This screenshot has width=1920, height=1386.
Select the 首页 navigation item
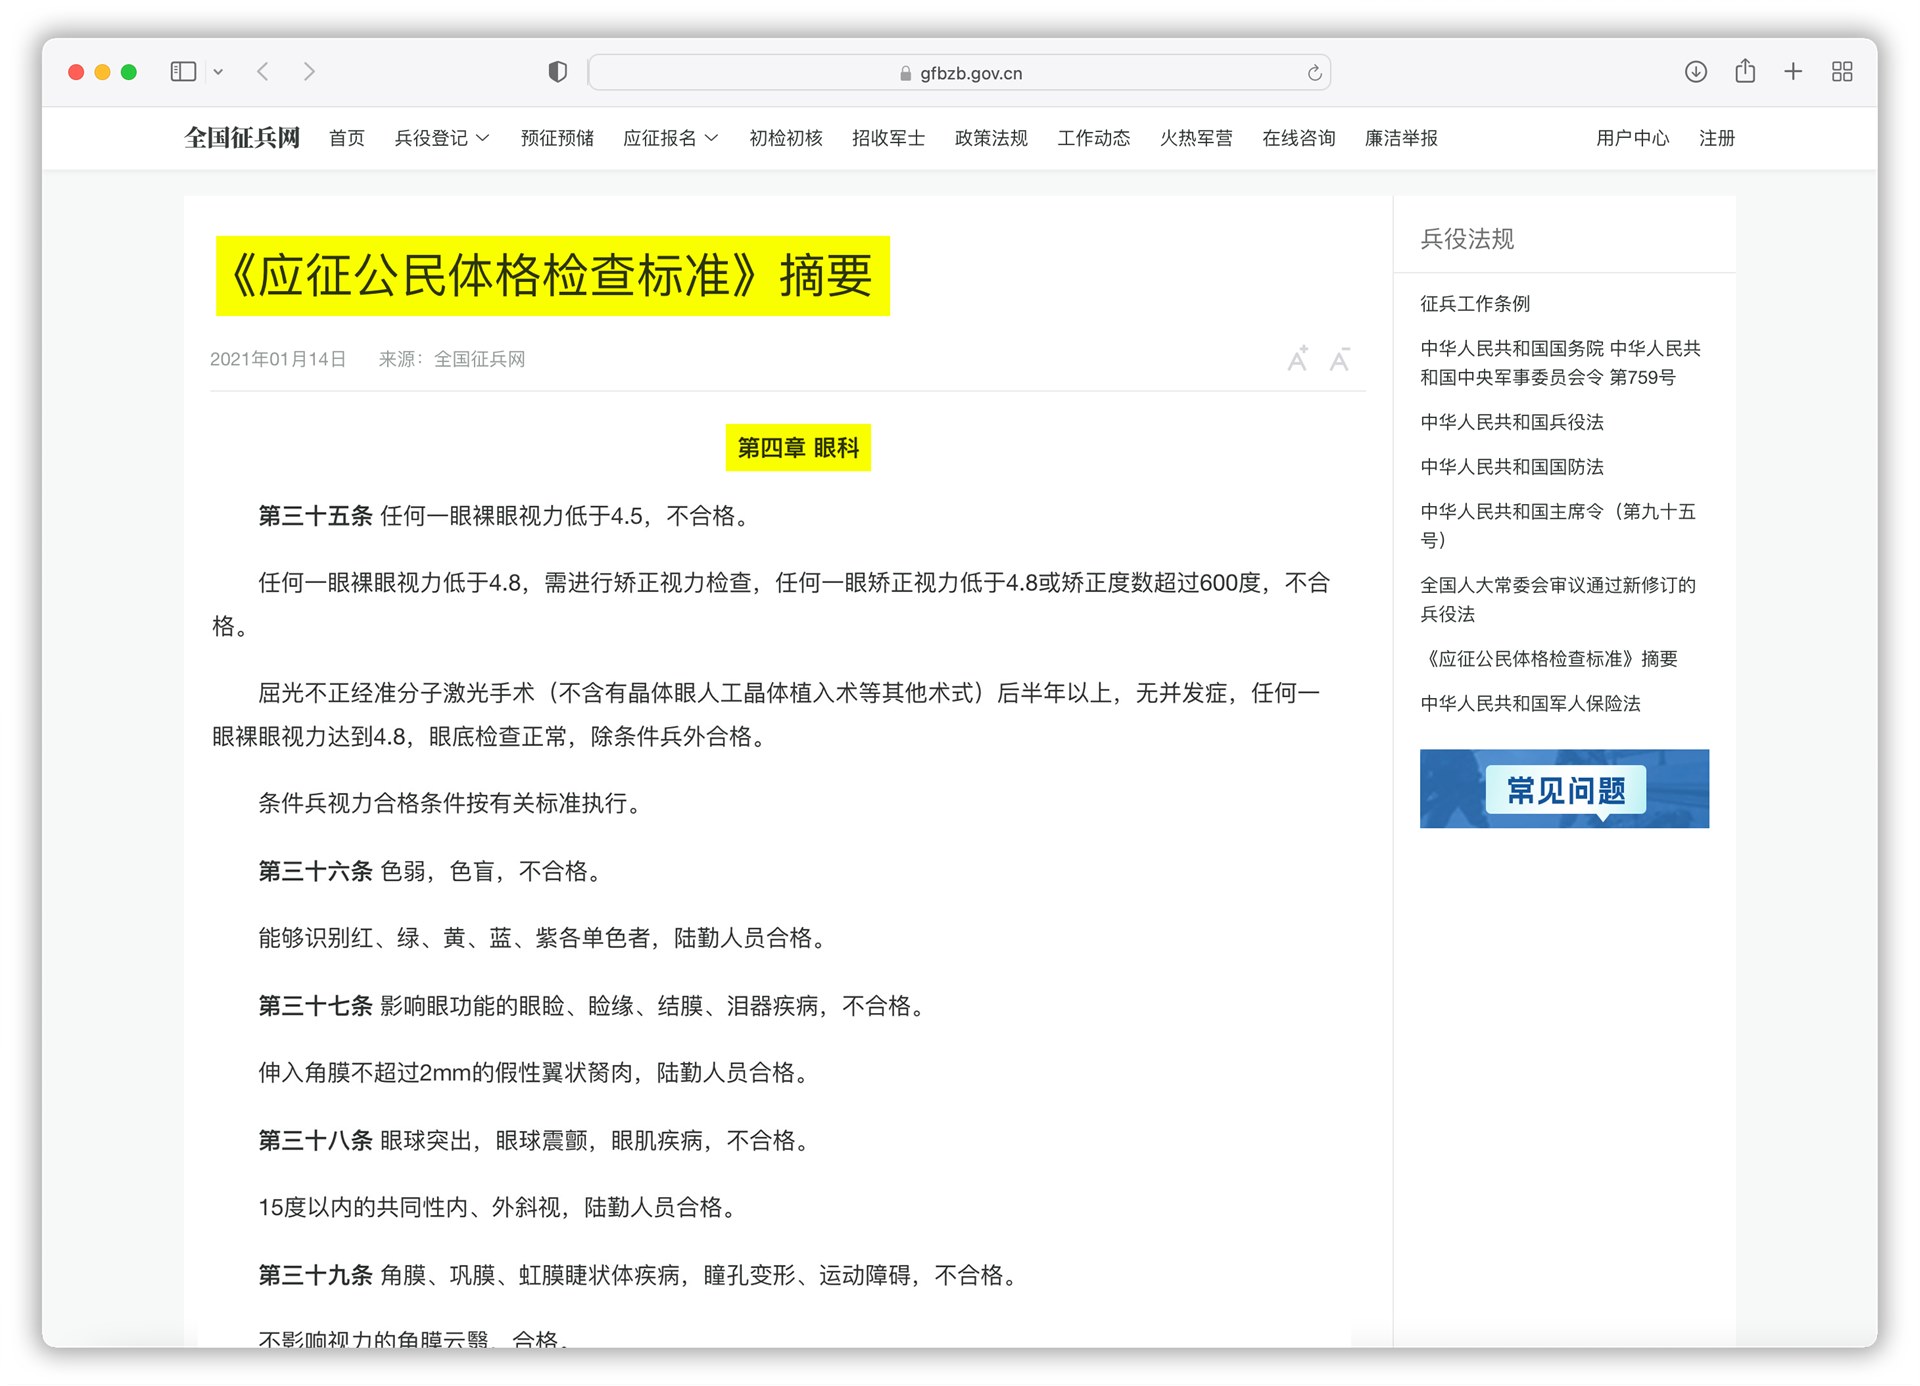346,138
